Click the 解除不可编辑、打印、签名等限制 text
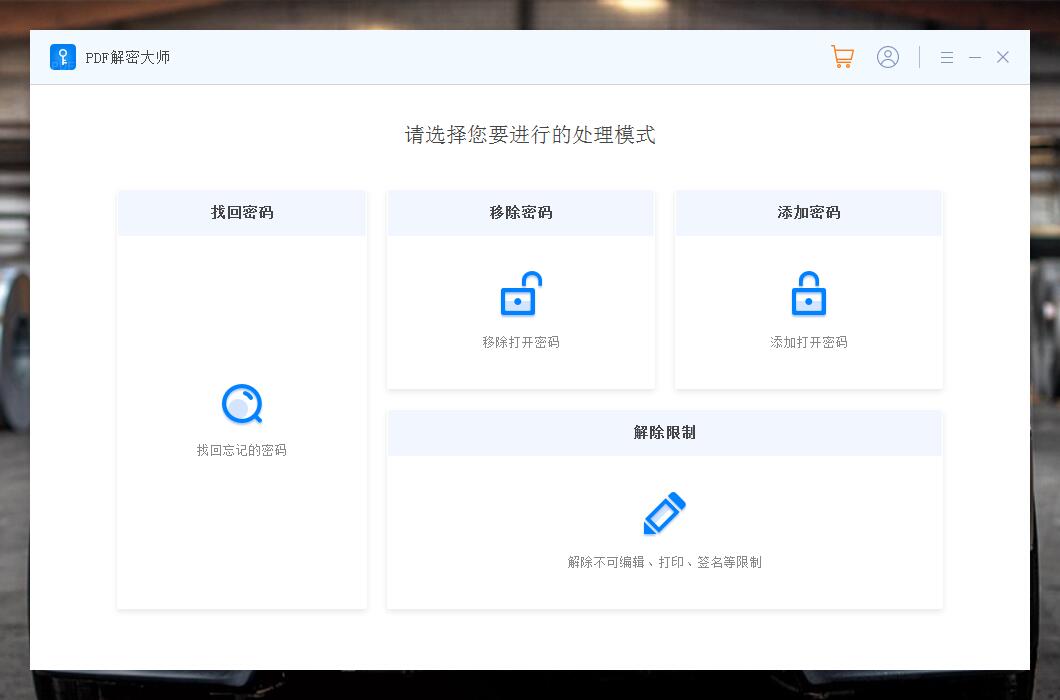The image size is (1060, 700). (663, 561)
